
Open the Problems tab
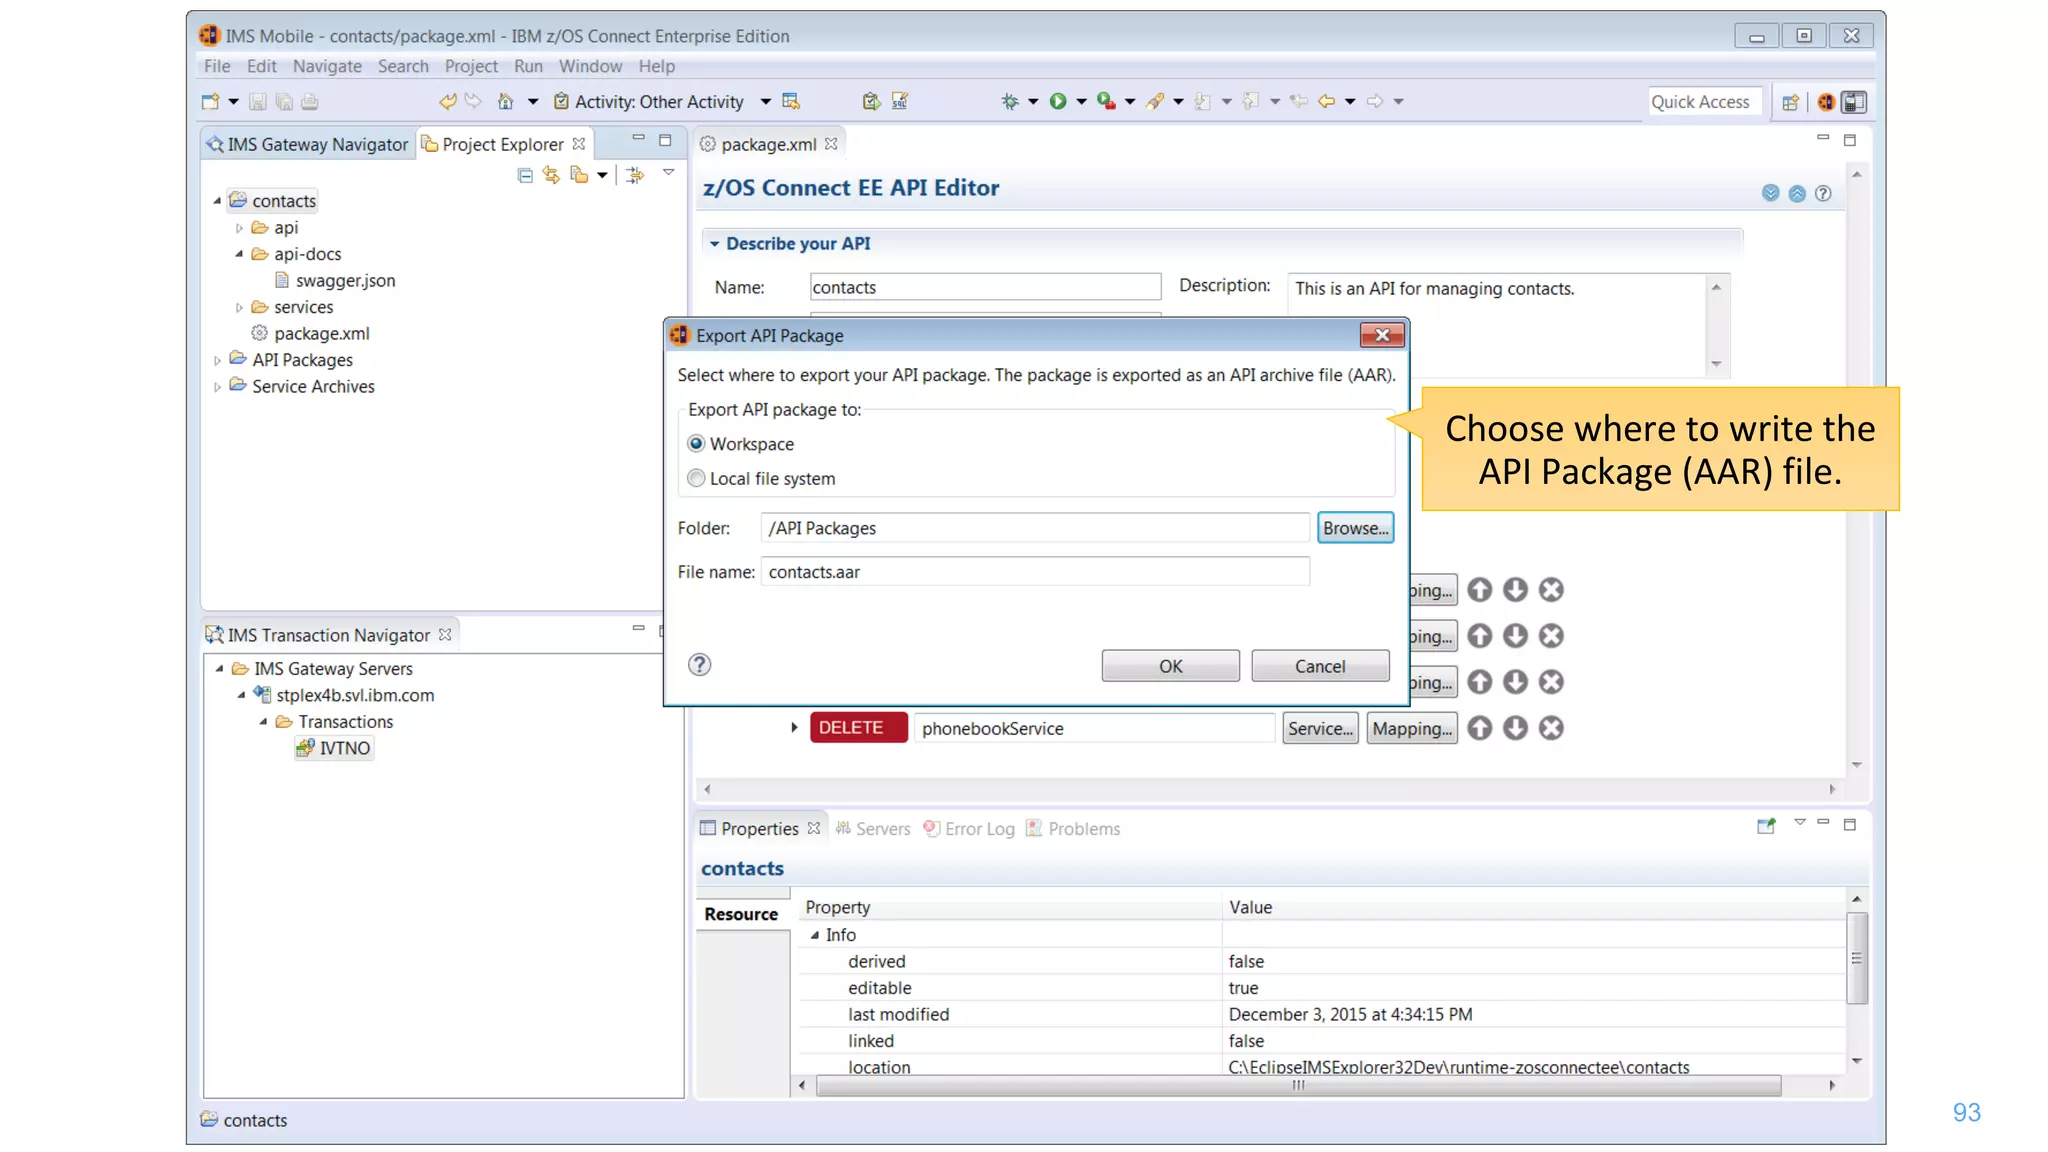[1073, 829]
